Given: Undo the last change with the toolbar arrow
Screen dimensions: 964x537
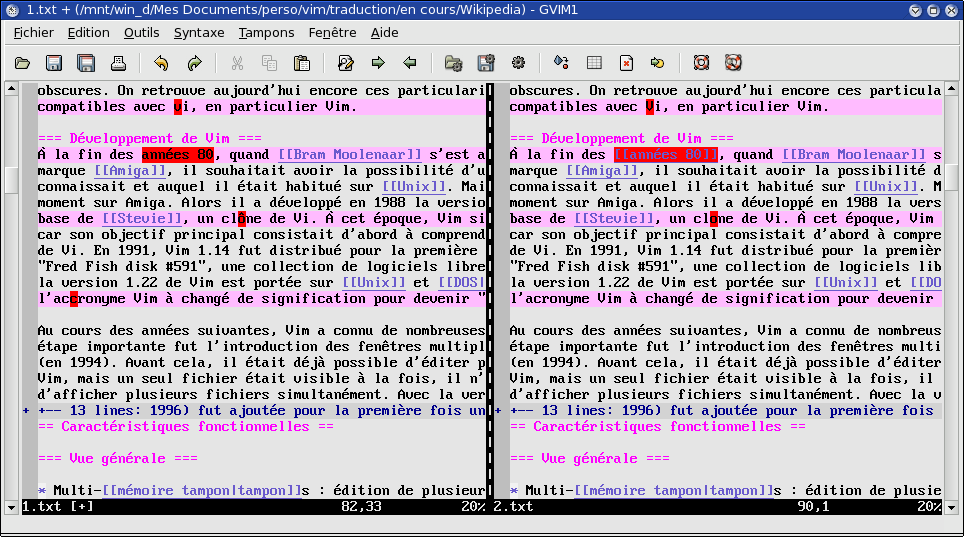Looking at the screenshot, I should (x=161, y=63).
